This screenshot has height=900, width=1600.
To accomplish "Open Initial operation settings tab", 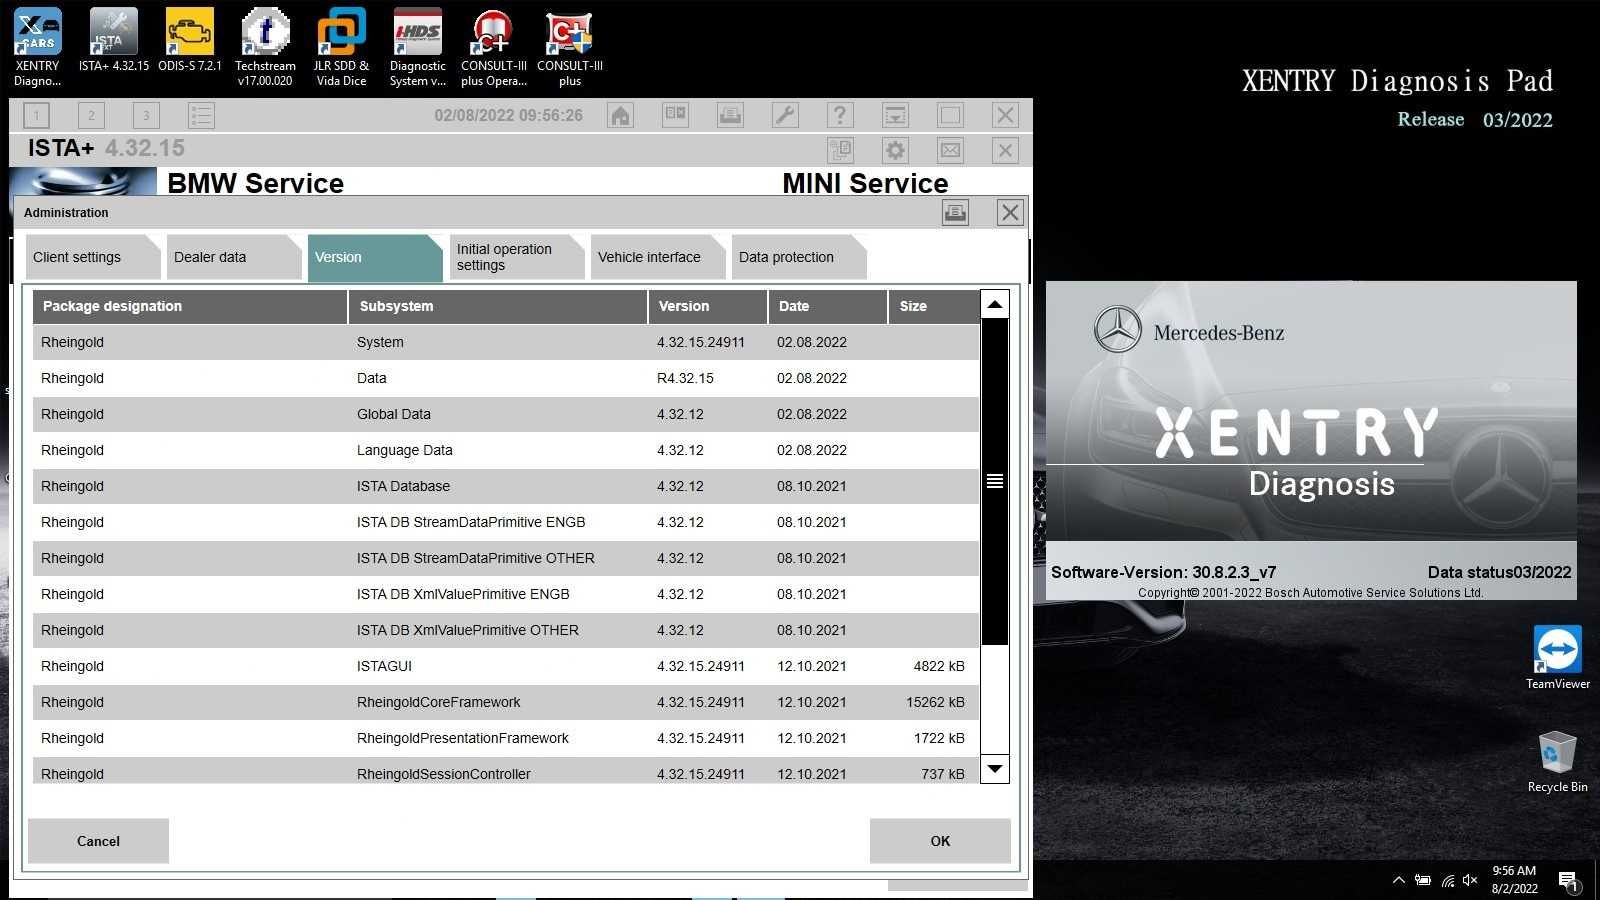I will [x=516, y=257].
